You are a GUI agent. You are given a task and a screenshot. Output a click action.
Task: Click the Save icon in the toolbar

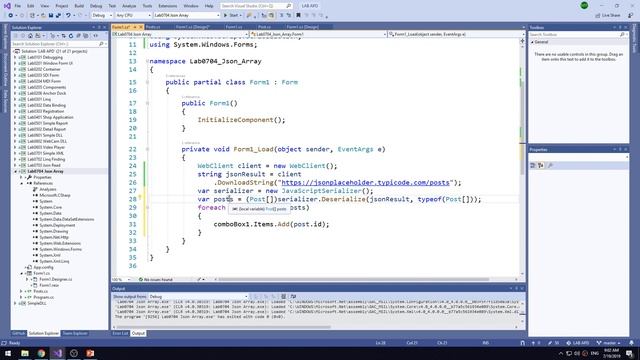click(x=51, y=16)
